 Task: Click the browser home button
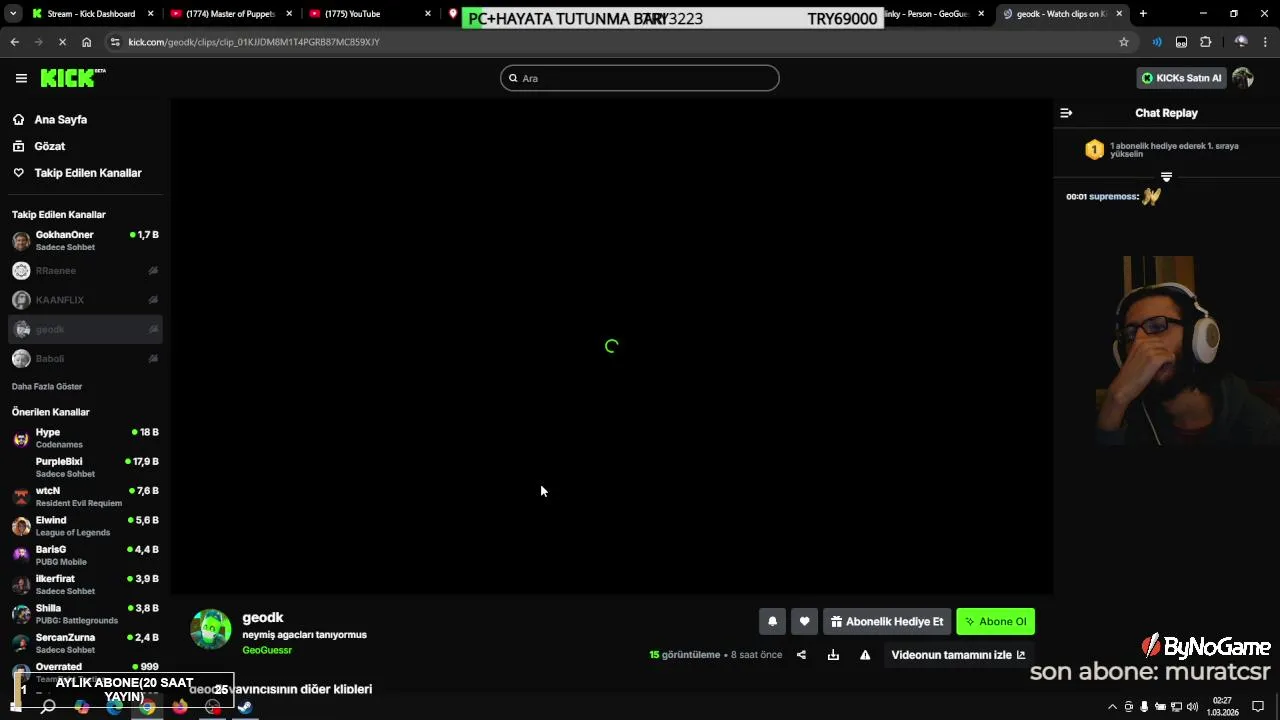(x=86, y=42)
